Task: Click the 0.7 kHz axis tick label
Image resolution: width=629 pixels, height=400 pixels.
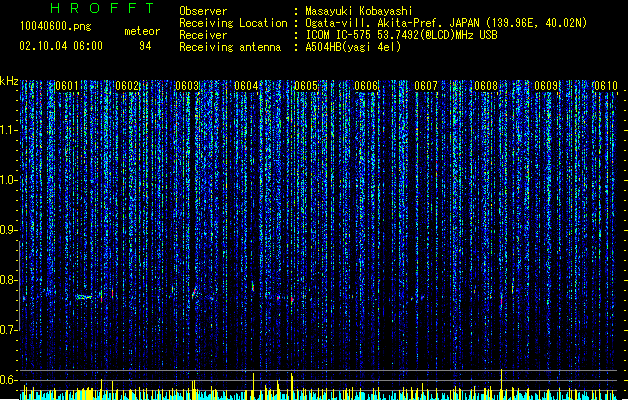Action: 9,330
